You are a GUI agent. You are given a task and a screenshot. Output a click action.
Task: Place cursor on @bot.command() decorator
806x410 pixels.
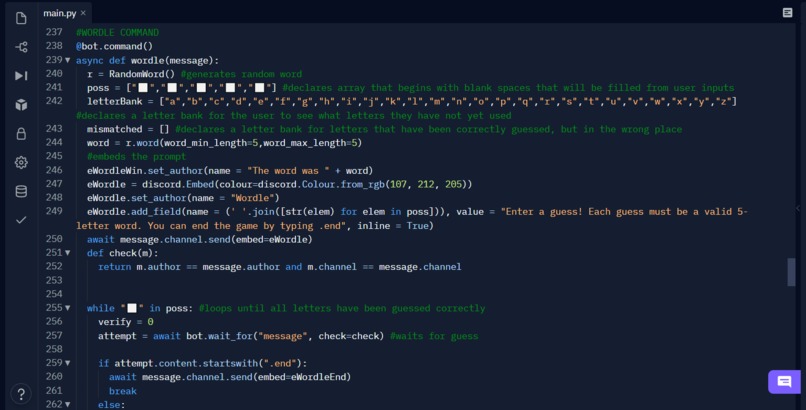pyautogui.click(x=114, y=46)
